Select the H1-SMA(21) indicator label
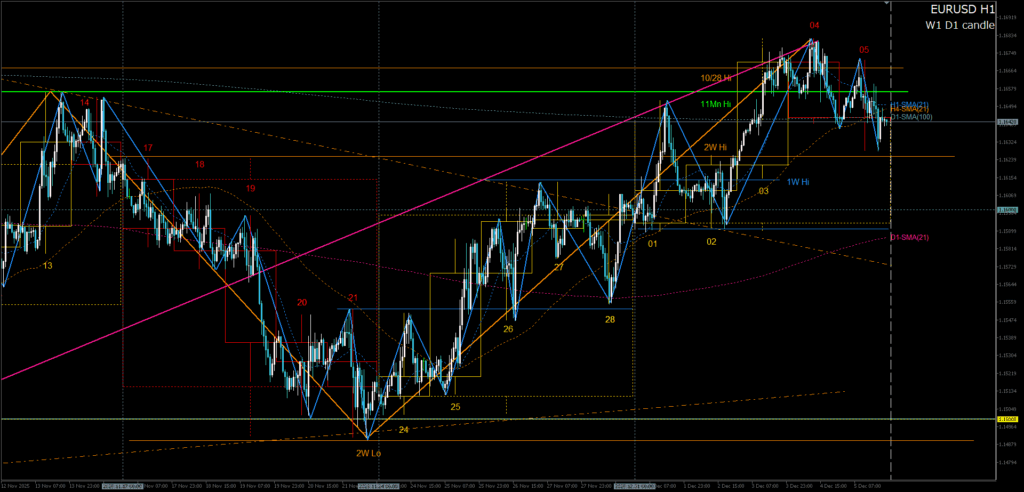 910,104
